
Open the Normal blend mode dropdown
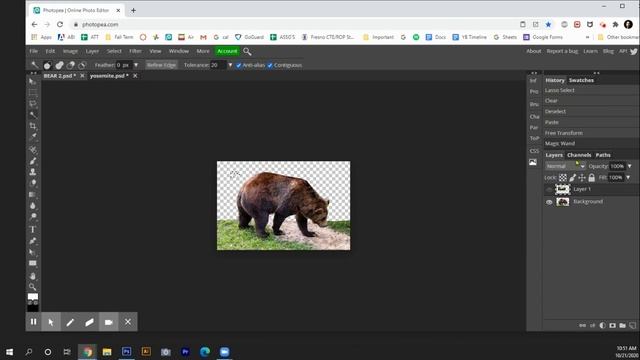click(566, 166)
